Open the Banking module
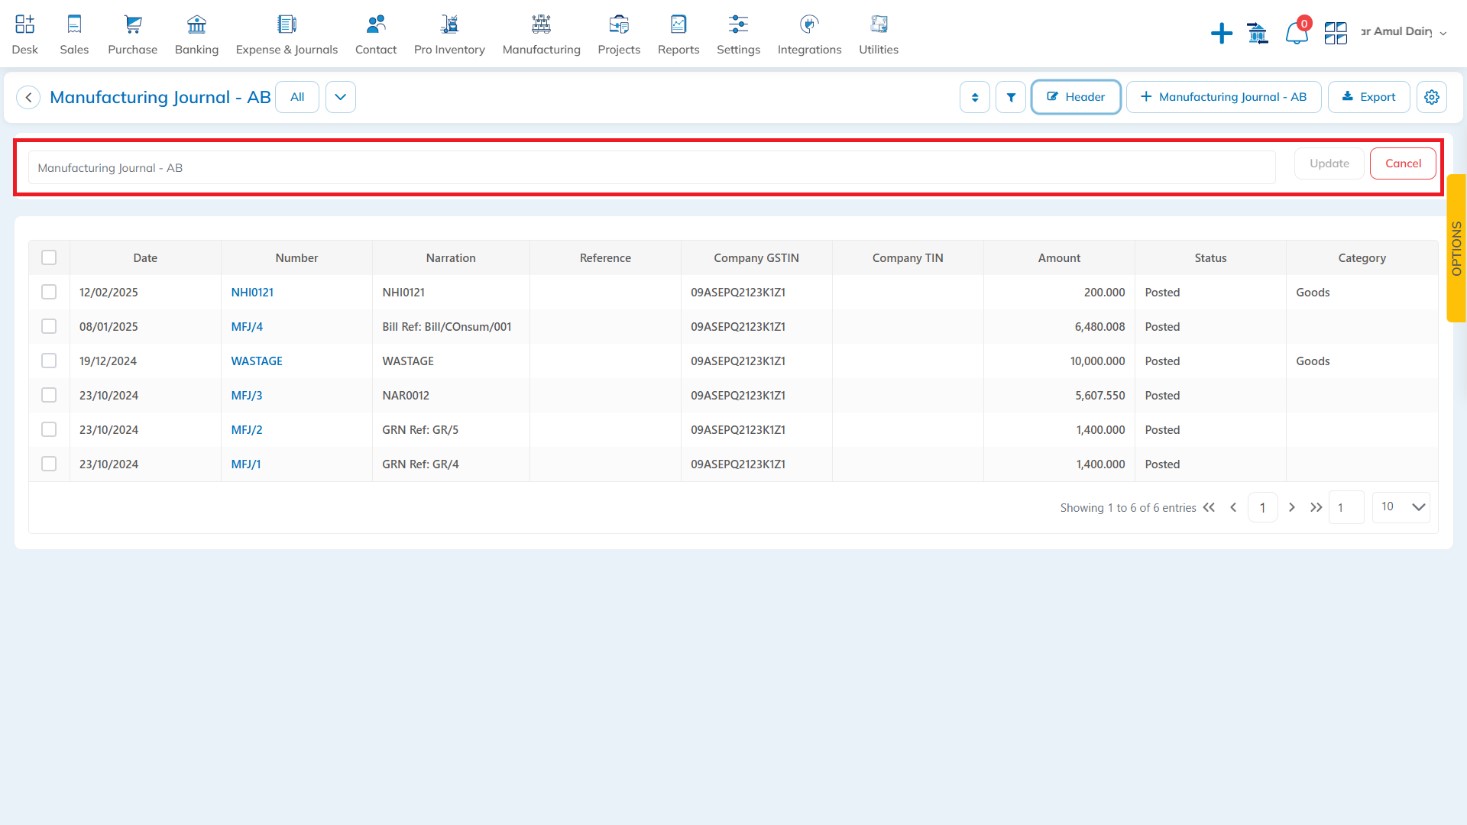 tap(196, 34)
